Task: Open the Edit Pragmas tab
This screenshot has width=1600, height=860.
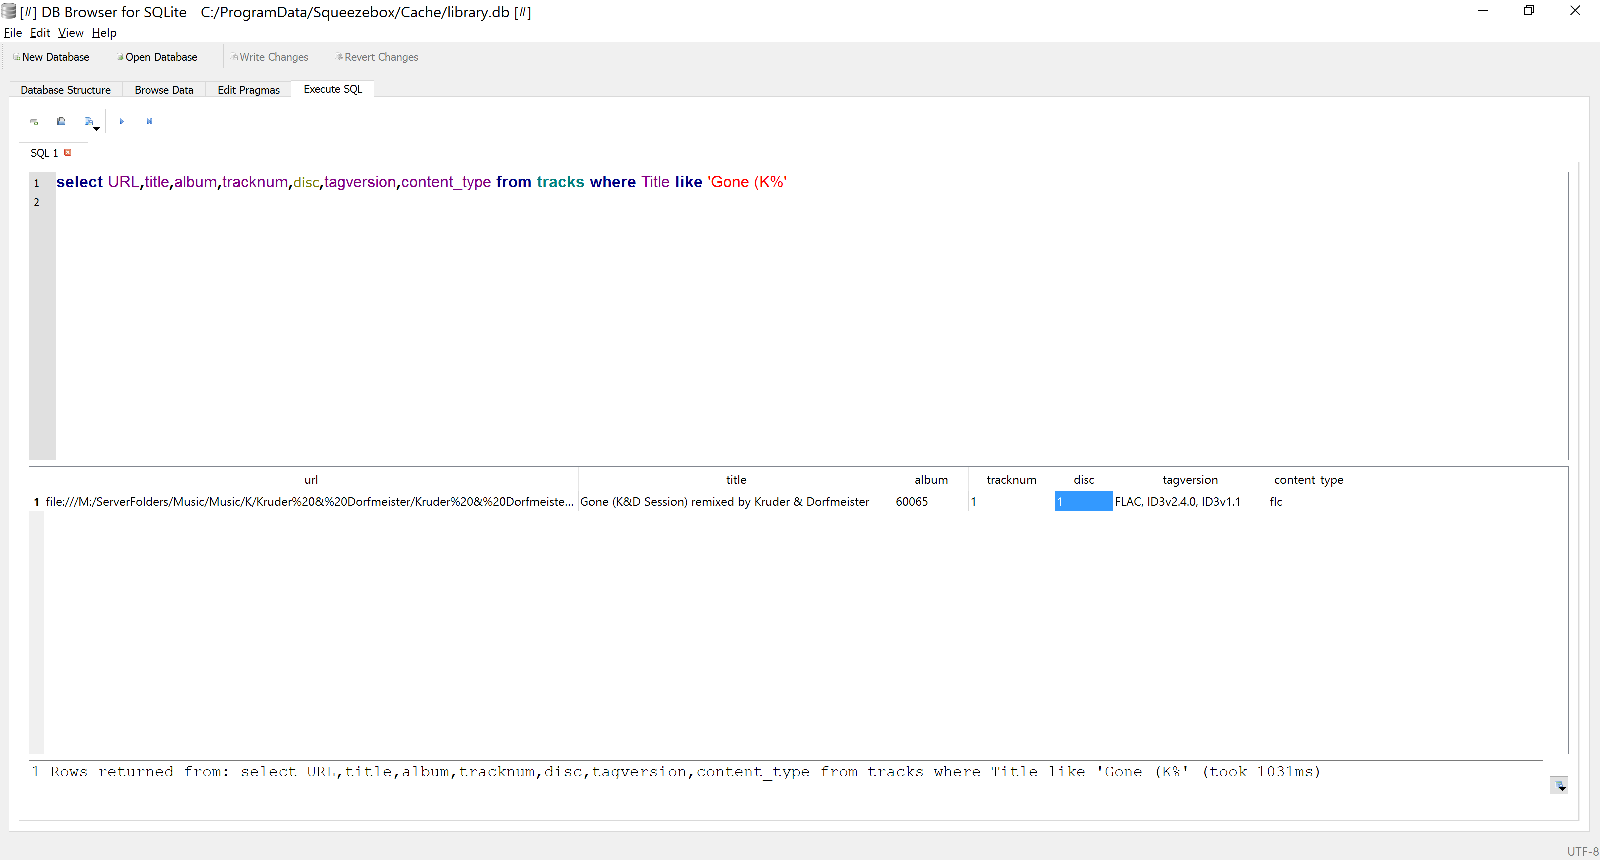Action: [x=248, y=90]
